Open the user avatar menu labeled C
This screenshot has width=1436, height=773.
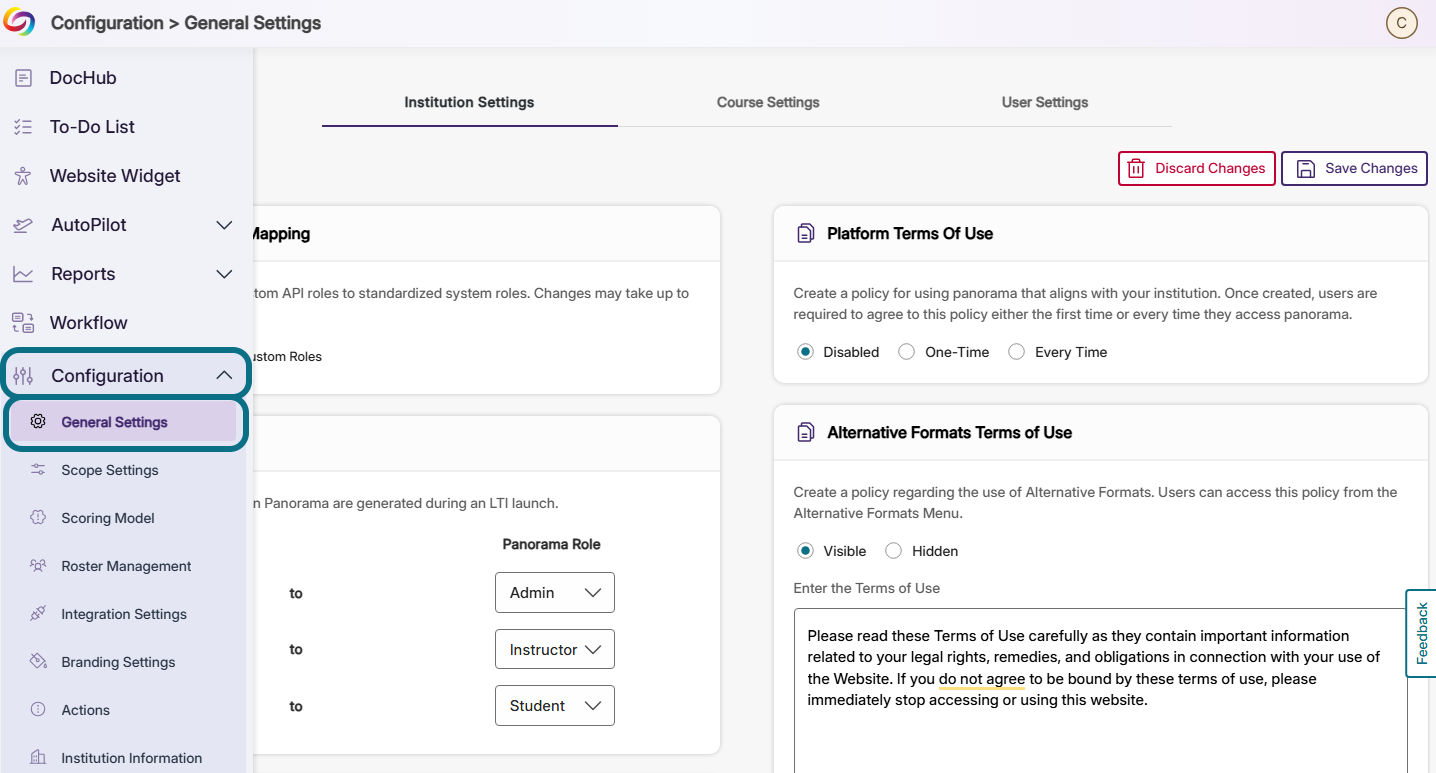[1401, 23]
